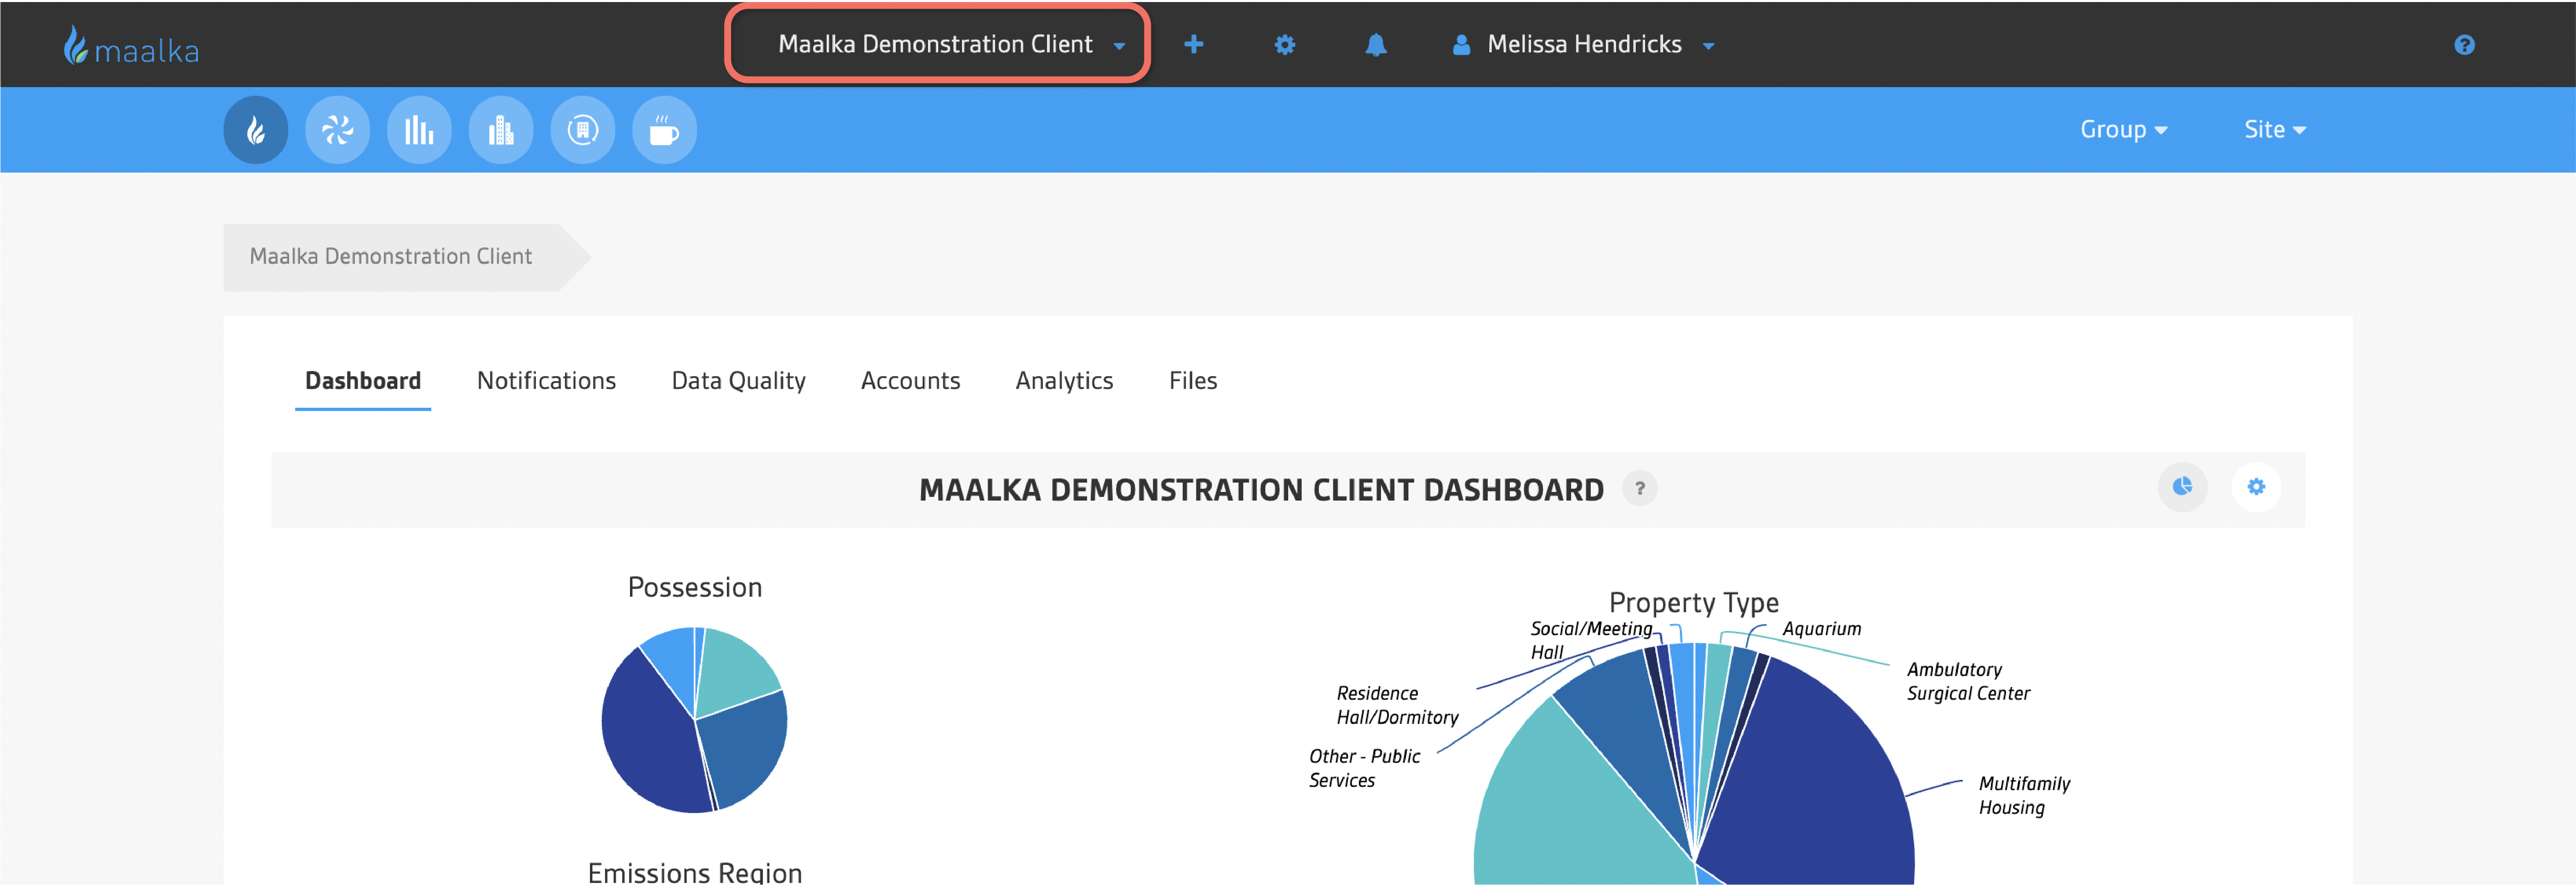Screen dimensions: 2576x885
Task: Select the circled building icon
Action: 583,130
